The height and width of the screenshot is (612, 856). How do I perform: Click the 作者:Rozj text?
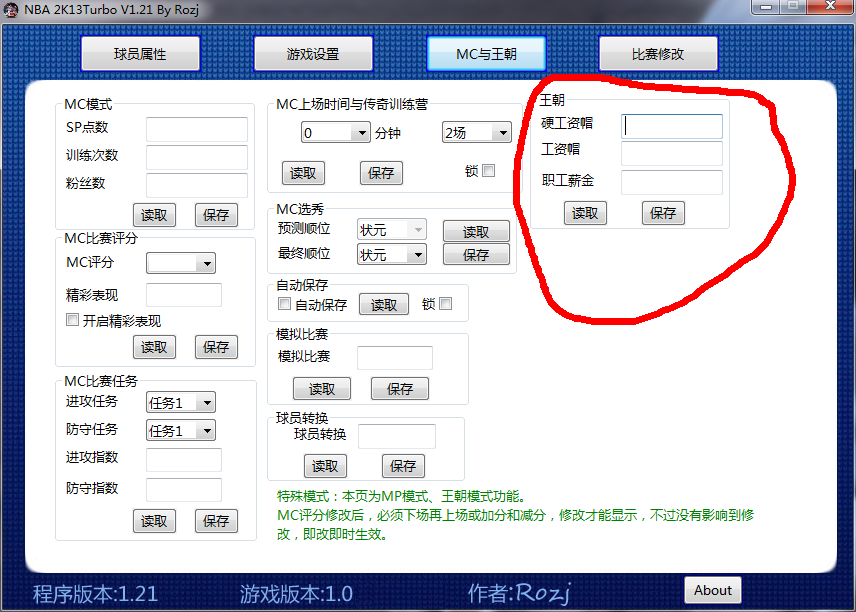pos(519,593)
